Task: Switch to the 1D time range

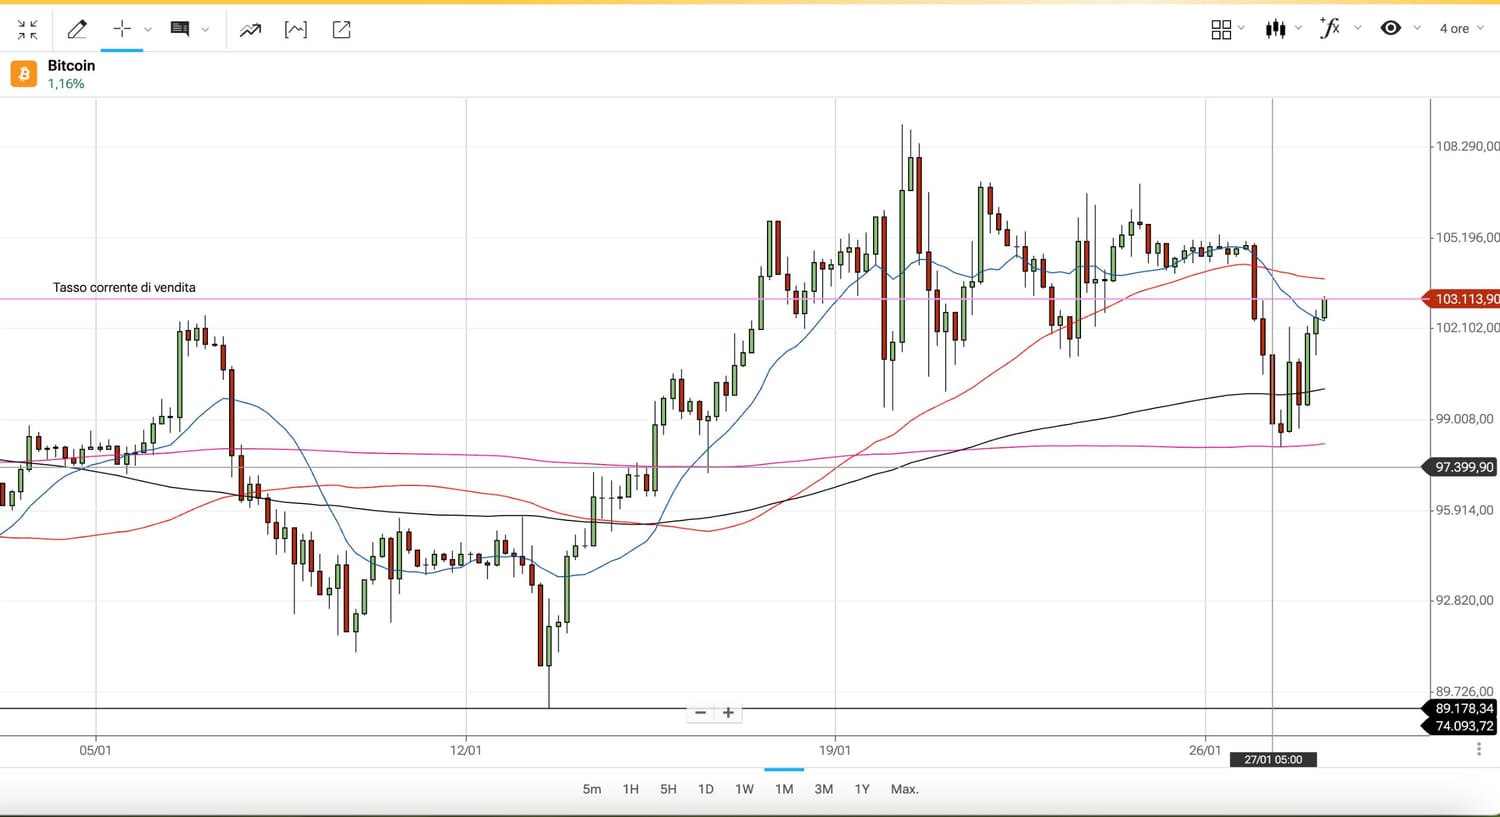Action: [x=705, y=789]
